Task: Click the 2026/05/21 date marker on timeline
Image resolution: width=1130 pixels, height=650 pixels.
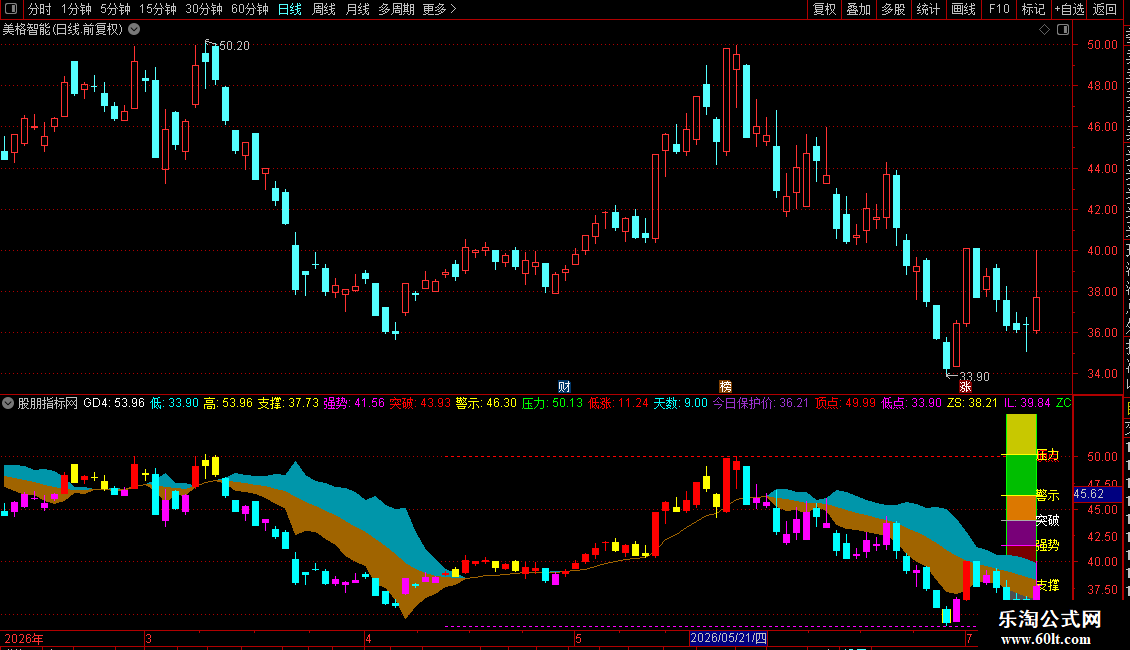Action: [728, 638]
